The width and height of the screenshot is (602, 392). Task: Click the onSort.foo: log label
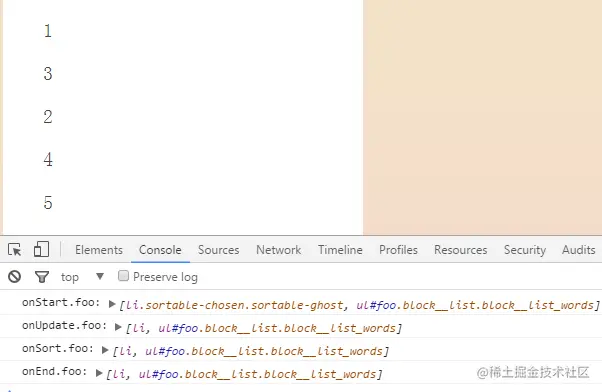point(58,349)
